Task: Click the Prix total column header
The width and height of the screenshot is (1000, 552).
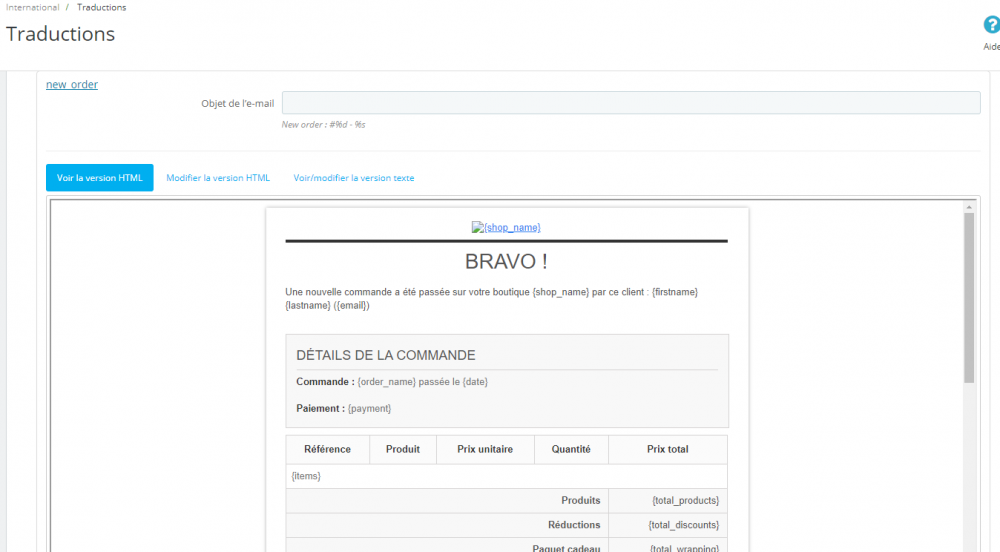Action: coord(667,449)
